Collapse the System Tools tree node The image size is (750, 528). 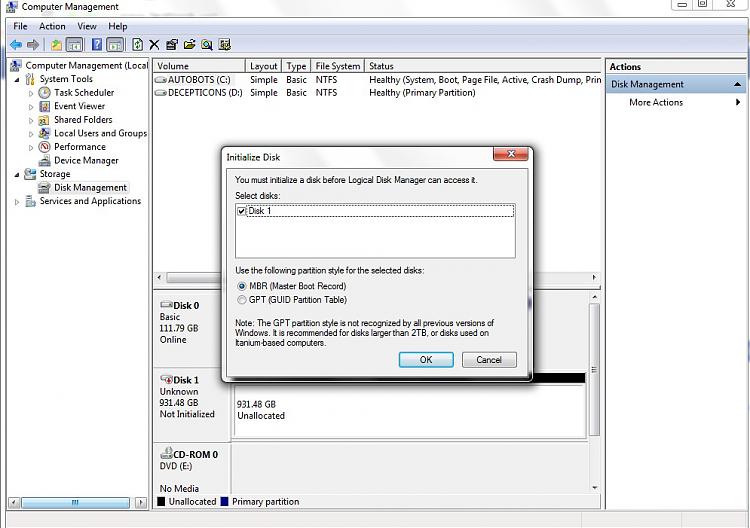pos(17,79)
